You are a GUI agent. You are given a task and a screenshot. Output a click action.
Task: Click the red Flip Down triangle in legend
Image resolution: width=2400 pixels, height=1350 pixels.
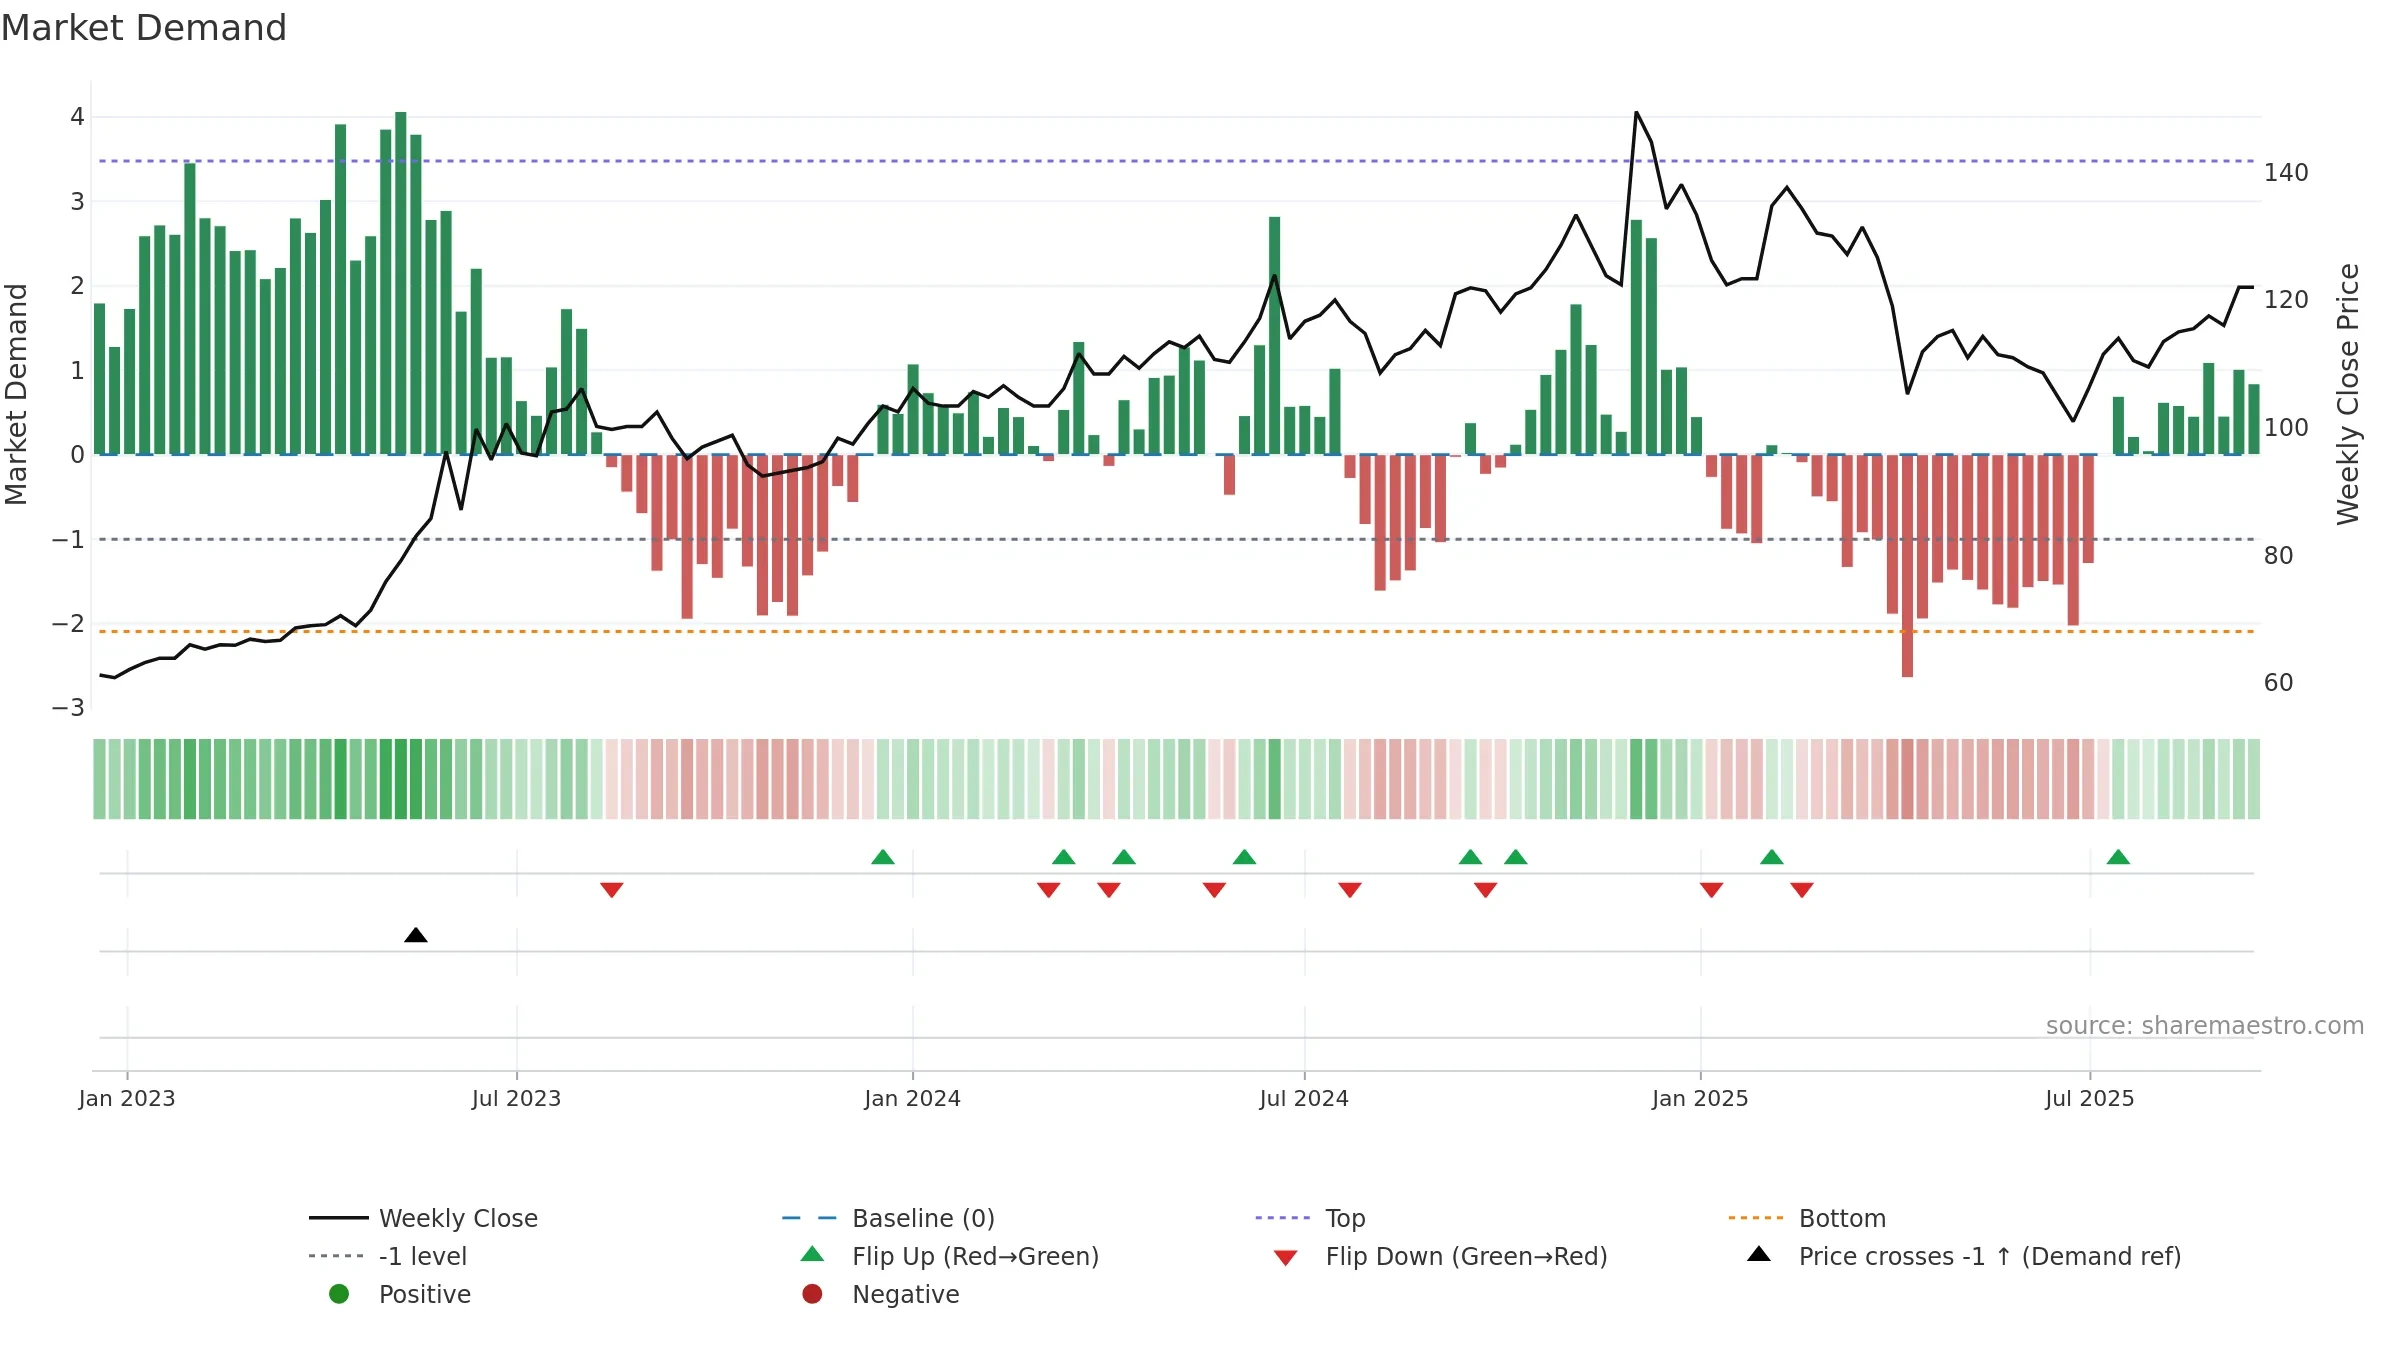pyautogui.click(x=1286, y=1258)
